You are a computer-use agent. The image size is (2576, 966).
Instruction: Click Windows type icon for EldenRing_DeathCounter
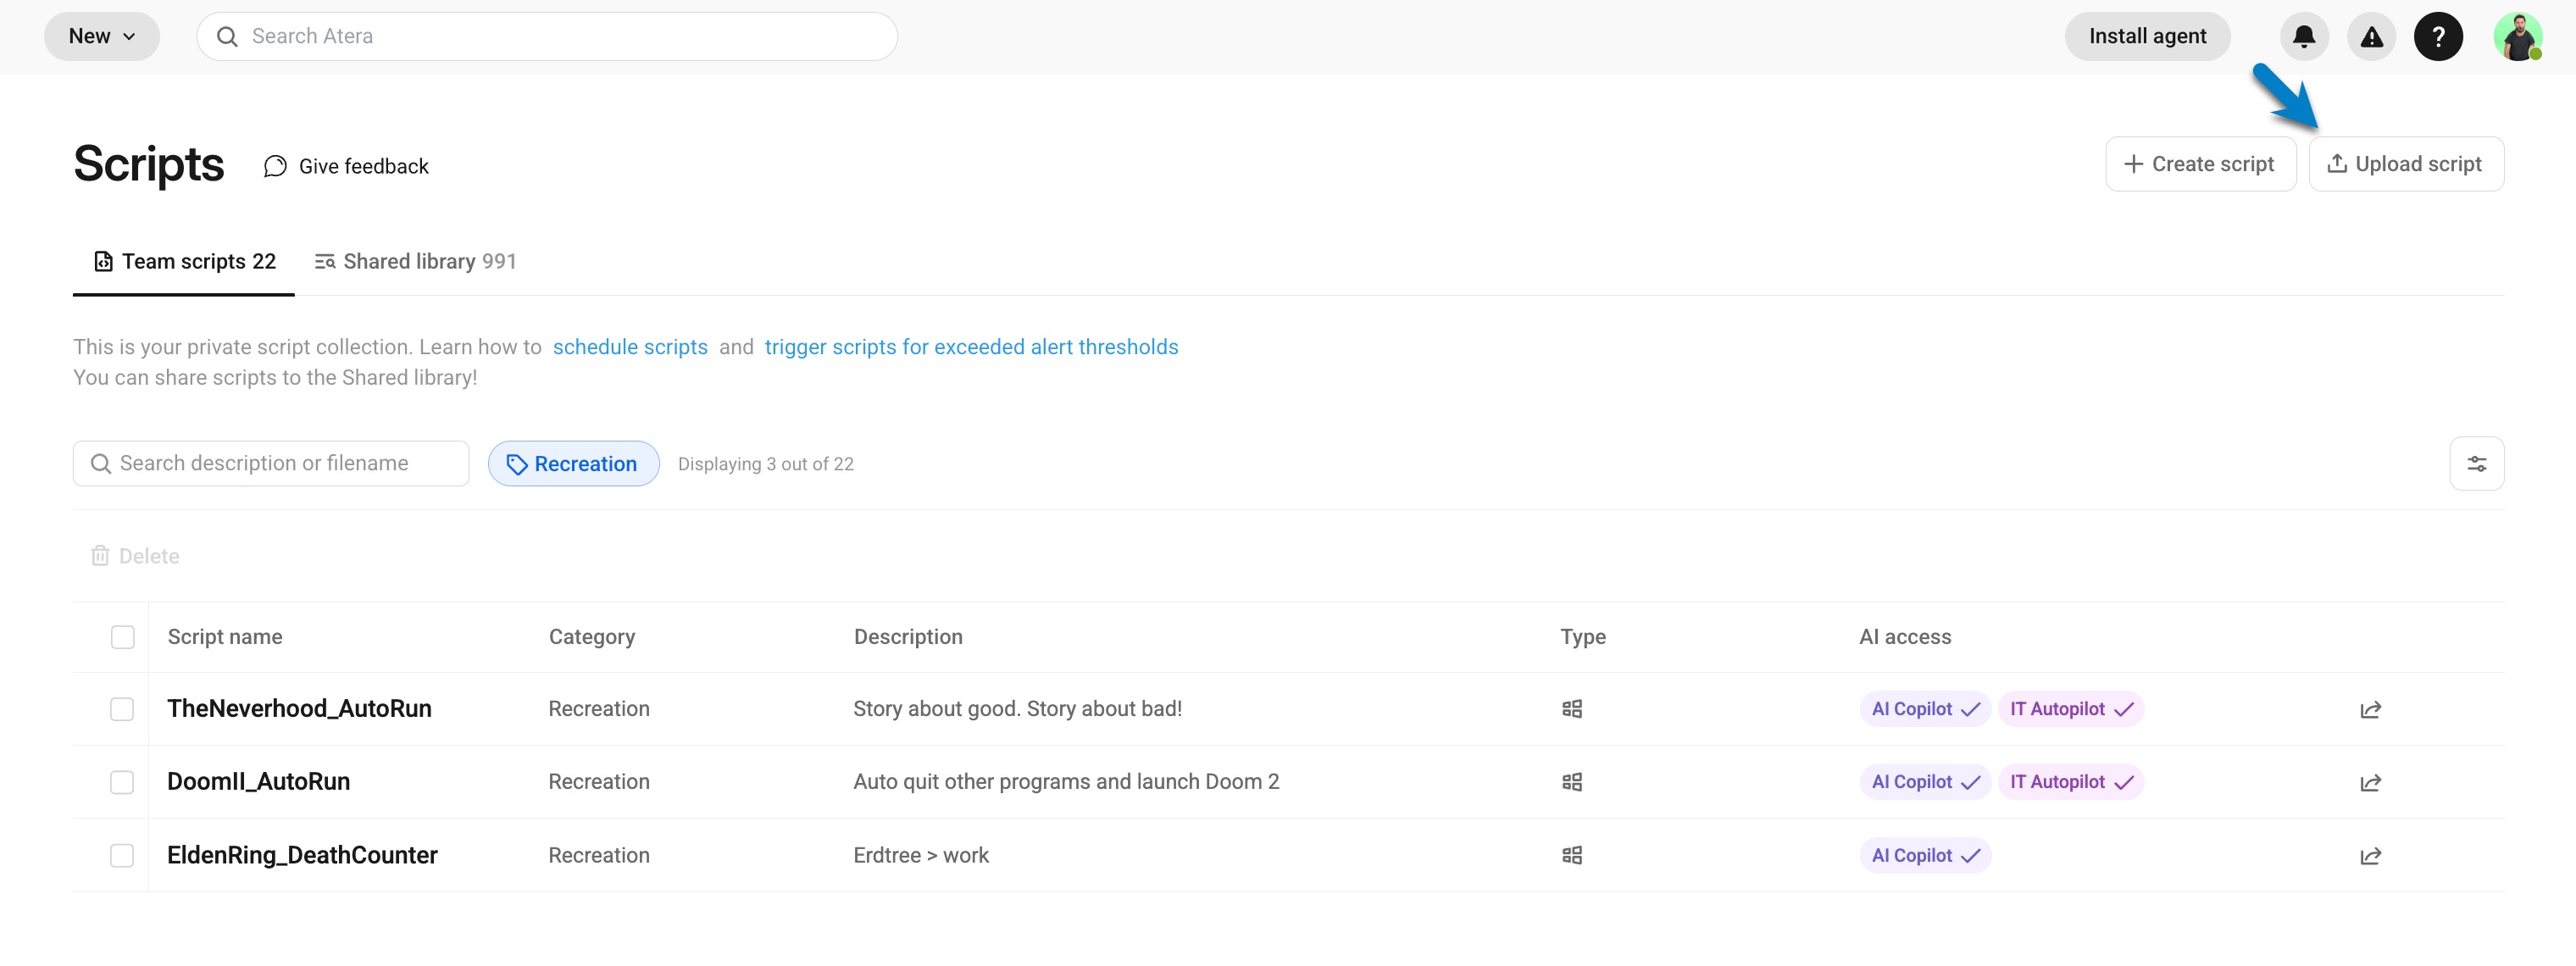tap(1571, 855)
